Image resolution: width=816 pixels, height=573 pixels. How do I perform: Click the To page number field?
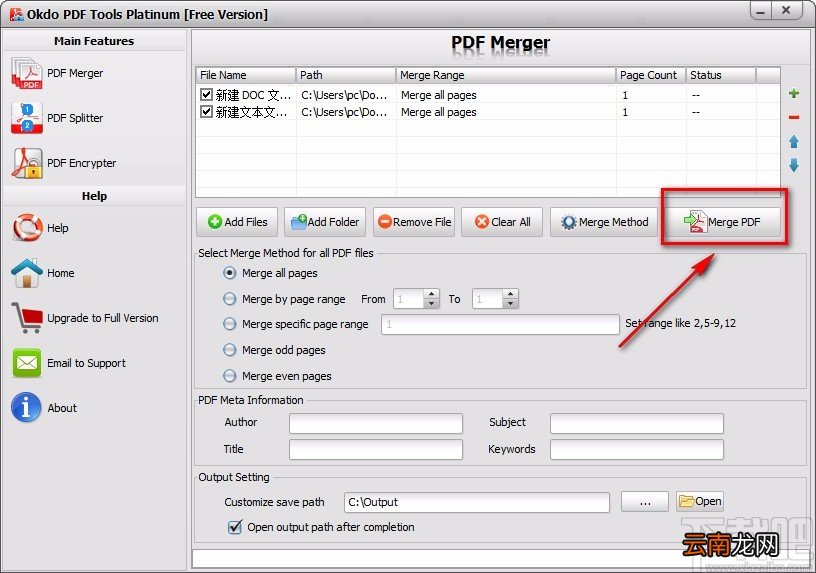(x=488, y=299)
